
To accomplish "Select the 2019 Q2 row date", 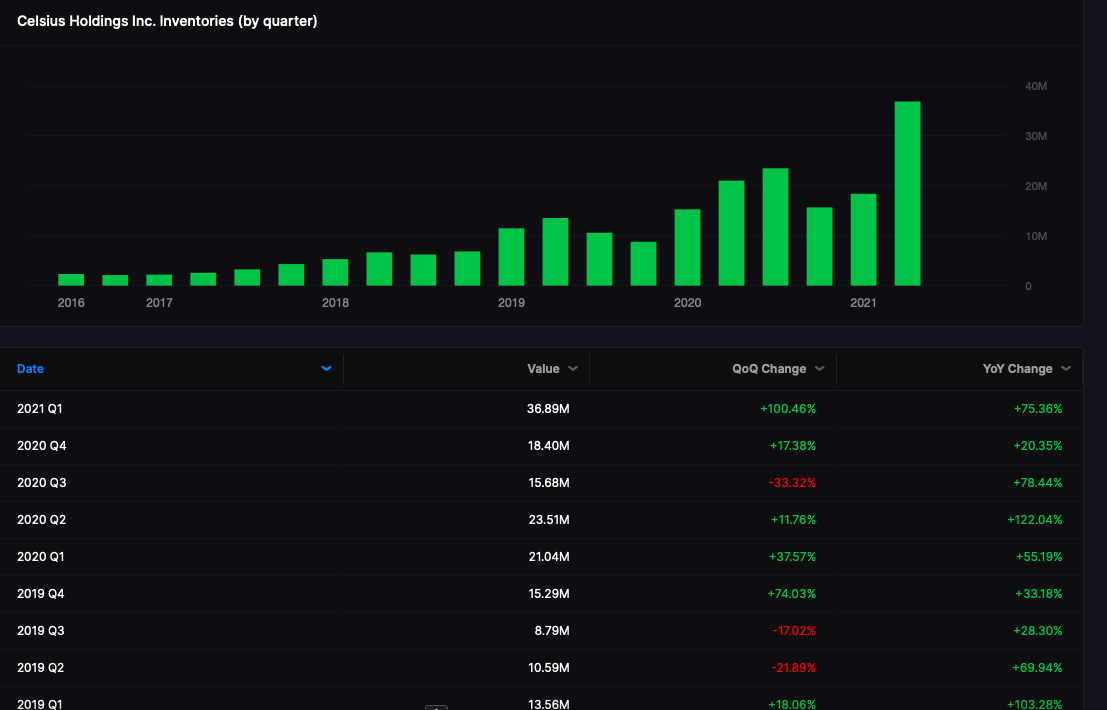I will tap(40, 668).
